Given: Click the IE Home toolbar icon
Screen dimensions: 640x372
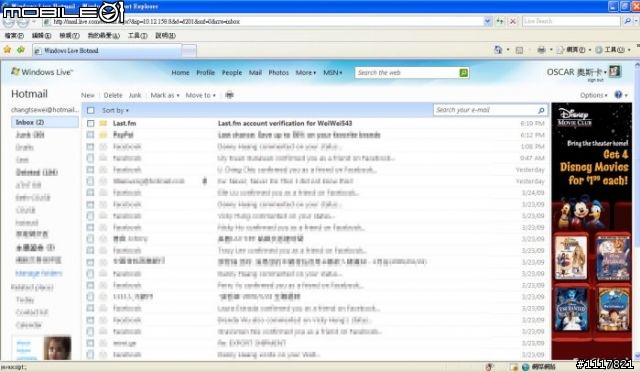Looking at the screenshot, I should 498,50.
